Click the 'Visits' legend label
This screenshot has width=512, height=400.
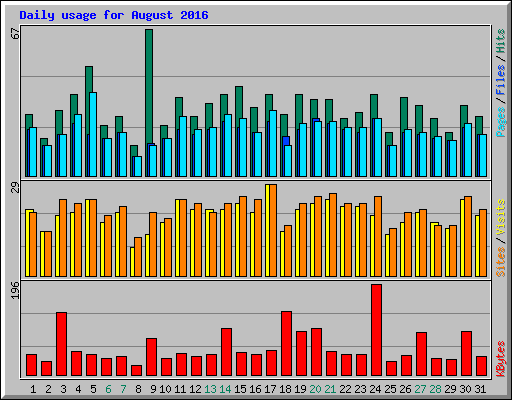pos(501,217)
